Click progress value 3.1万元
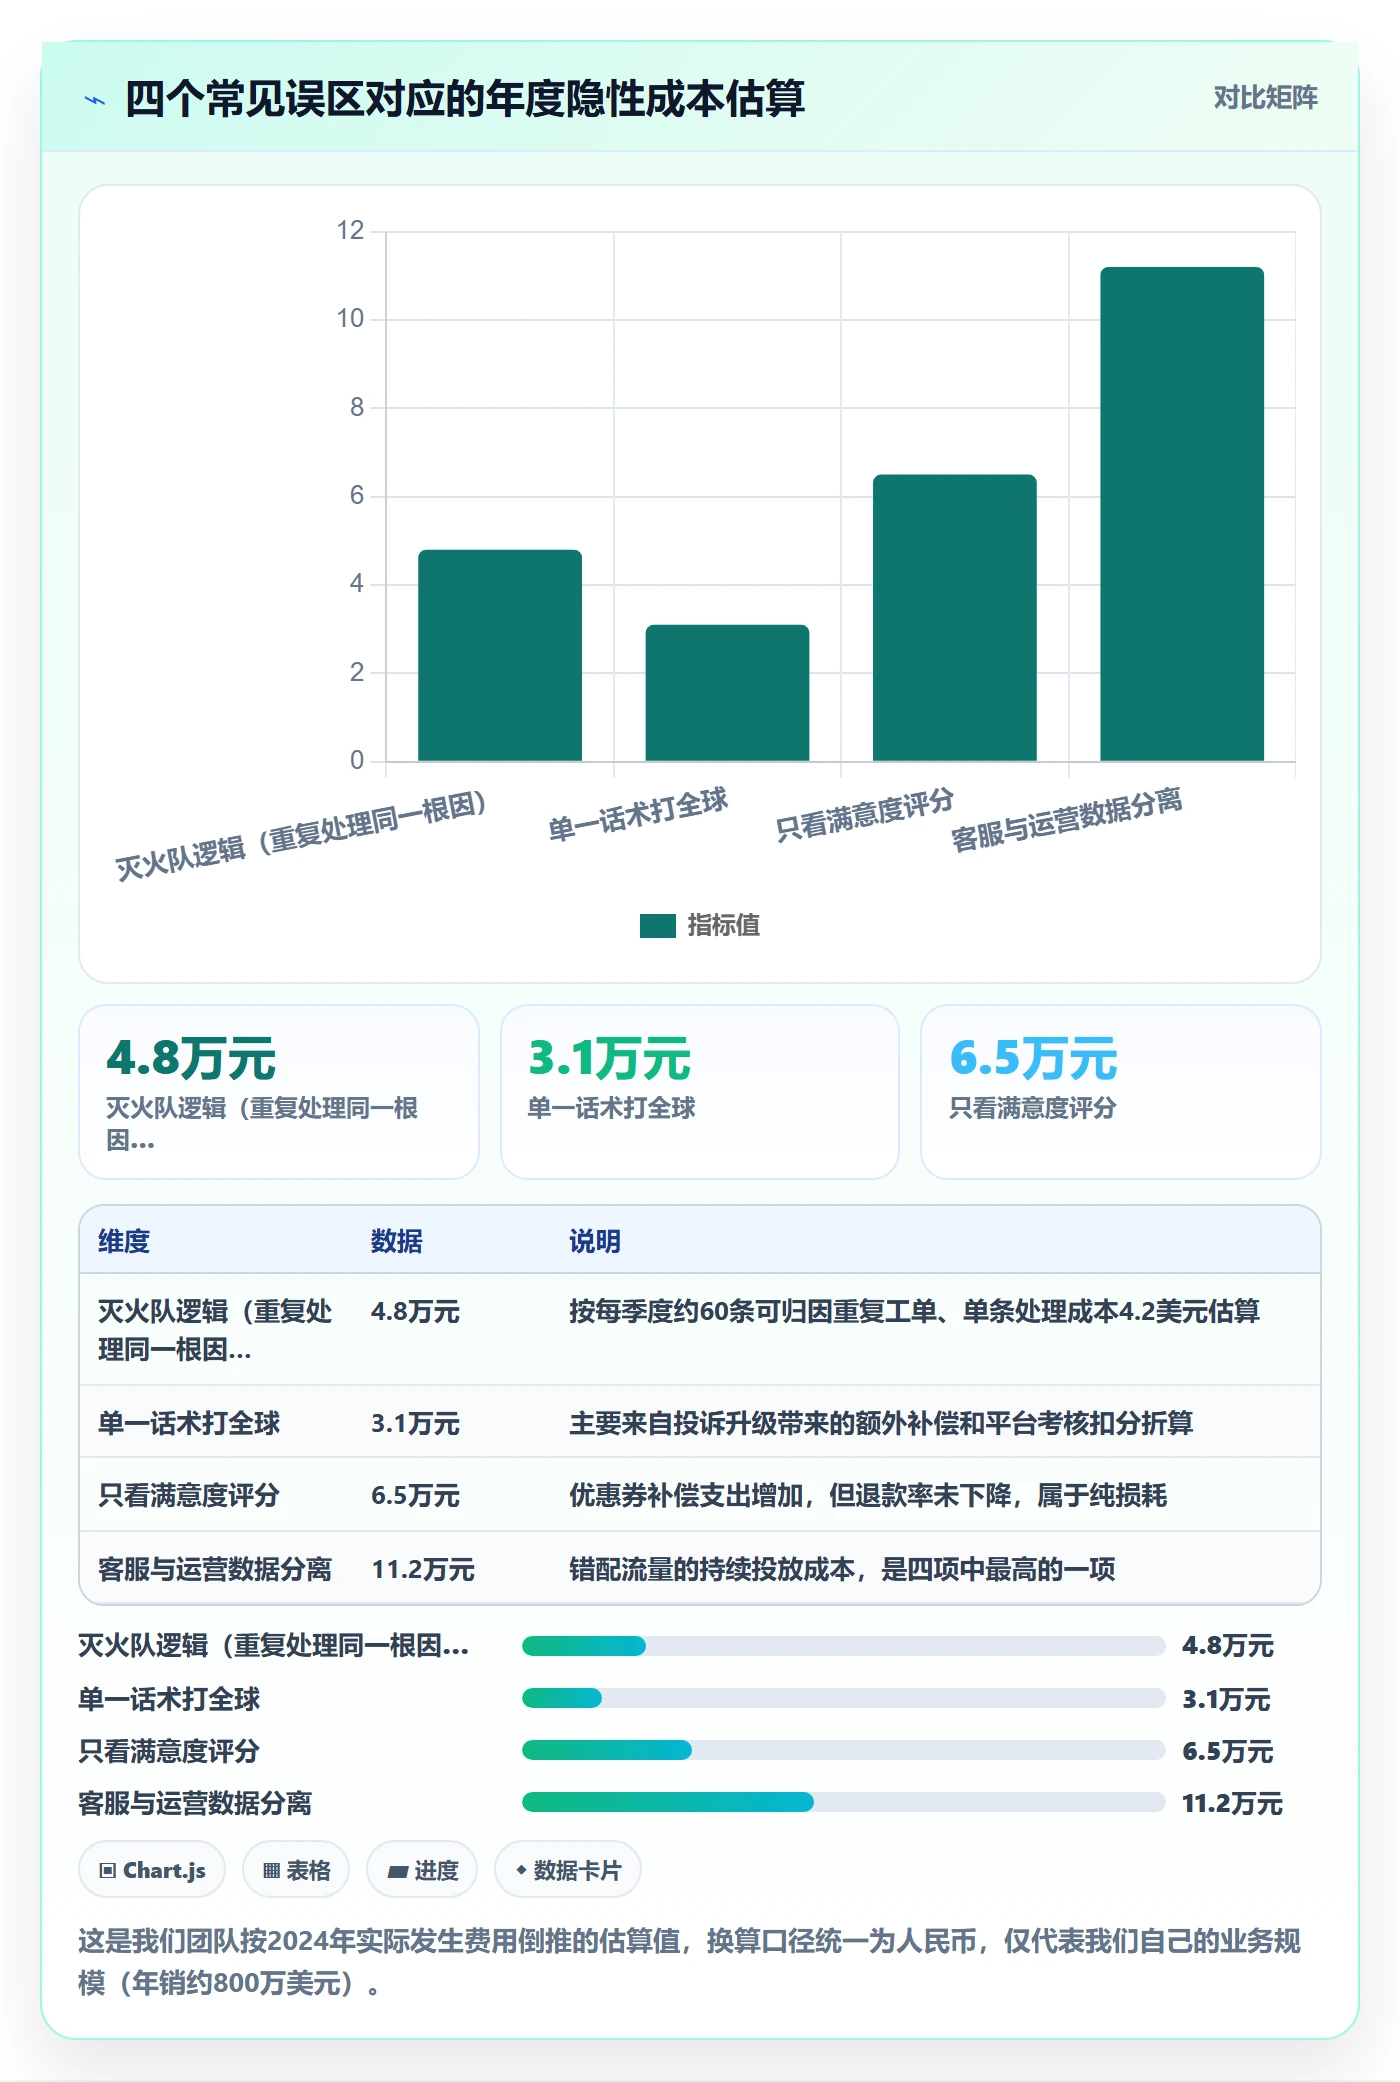 coord(1226,1699)
